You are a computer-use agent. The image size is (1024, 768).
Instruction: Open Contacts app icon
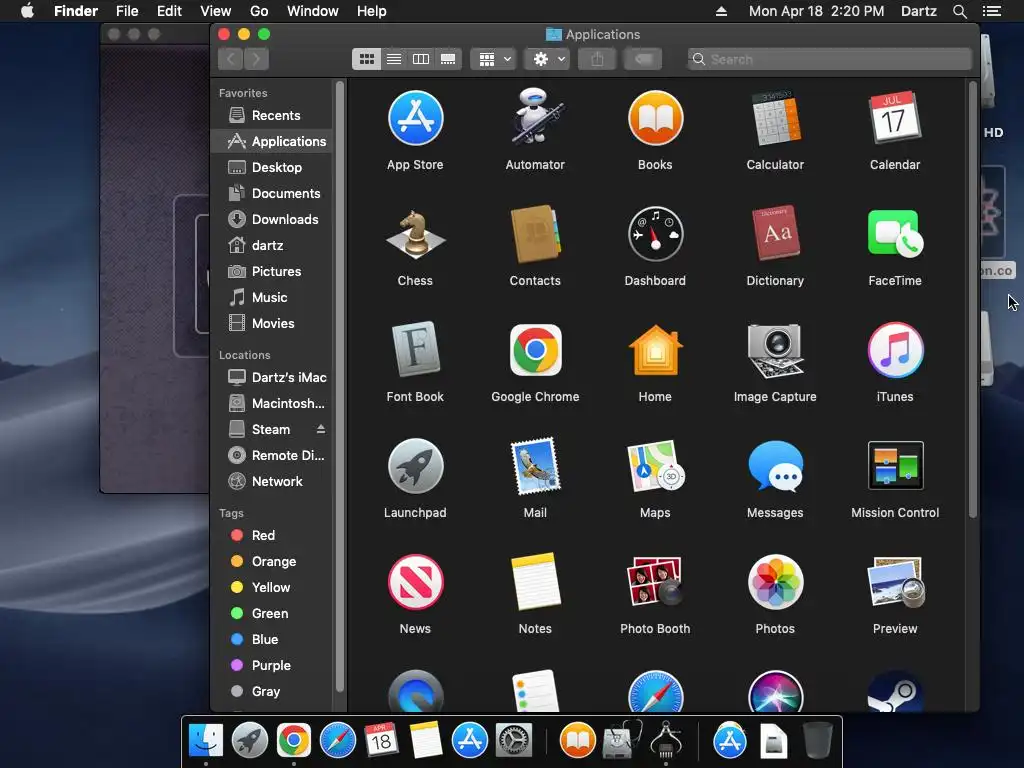coord(535,234)
